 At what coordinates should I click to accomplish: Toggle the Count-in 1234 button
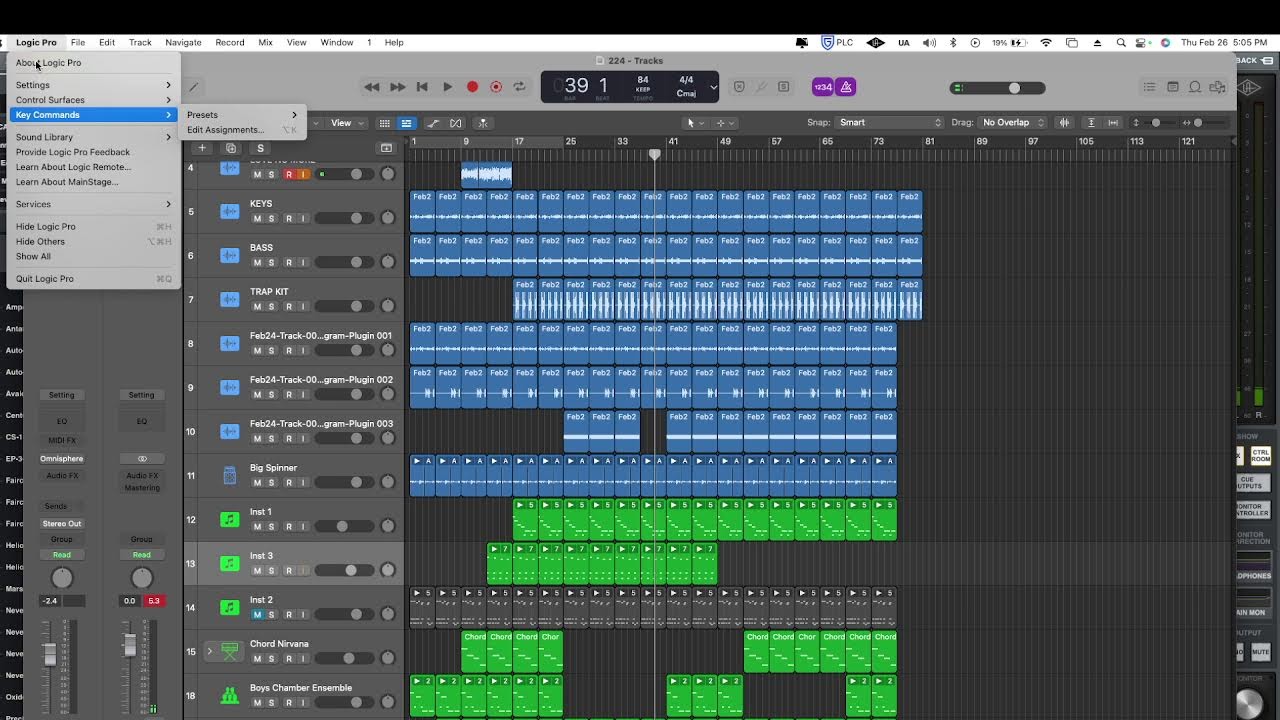pyautogui.click(x=823, y=87)
